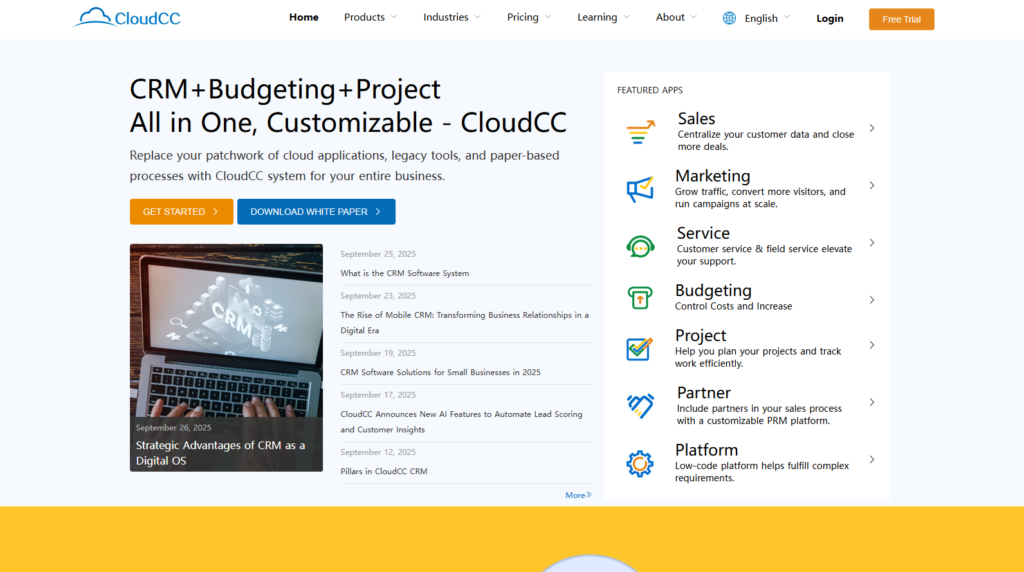The width and height of the screenshot is (1024, 572).
Task: Expand the Products dropdown menu
Action: (x=370, y=17)
